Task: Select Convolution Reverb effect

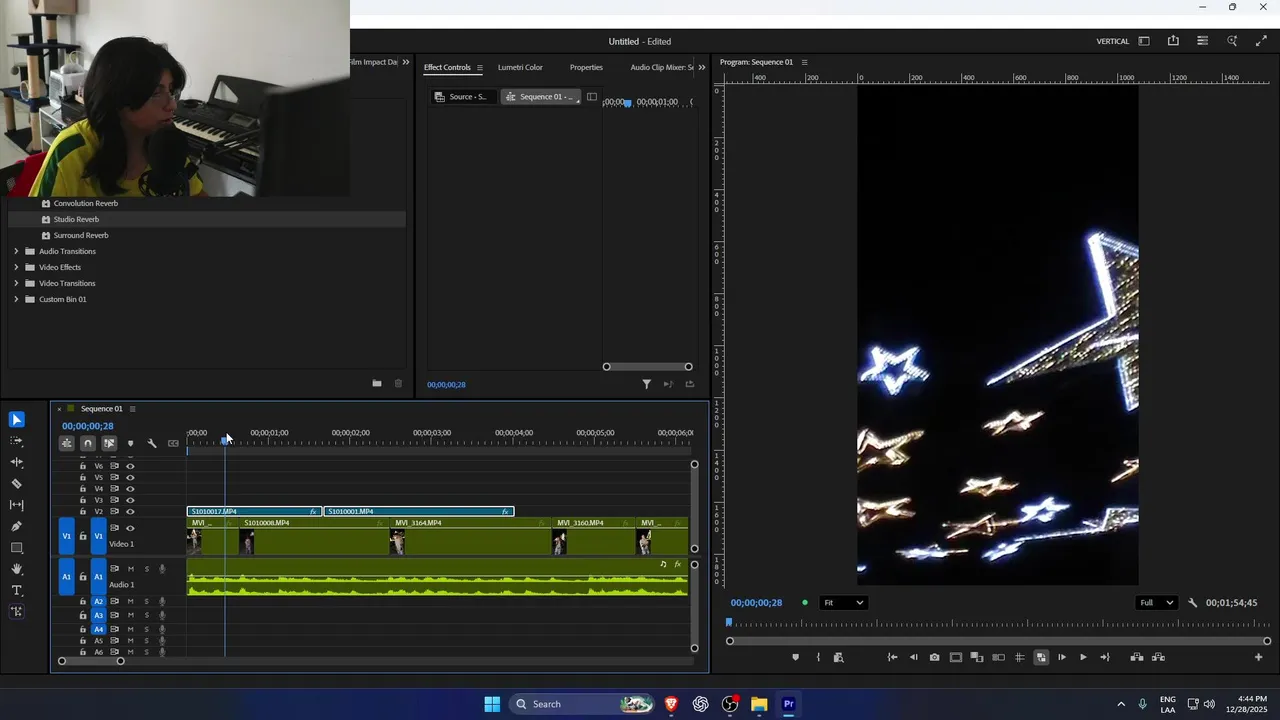Action: coord(86,203)
